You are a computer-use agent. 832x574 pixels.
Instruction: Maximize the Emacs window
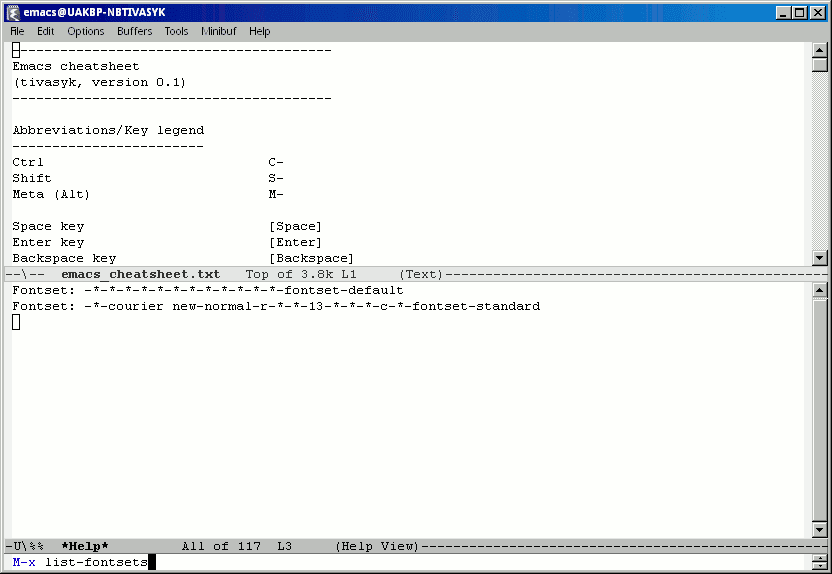tap(800, 13)
